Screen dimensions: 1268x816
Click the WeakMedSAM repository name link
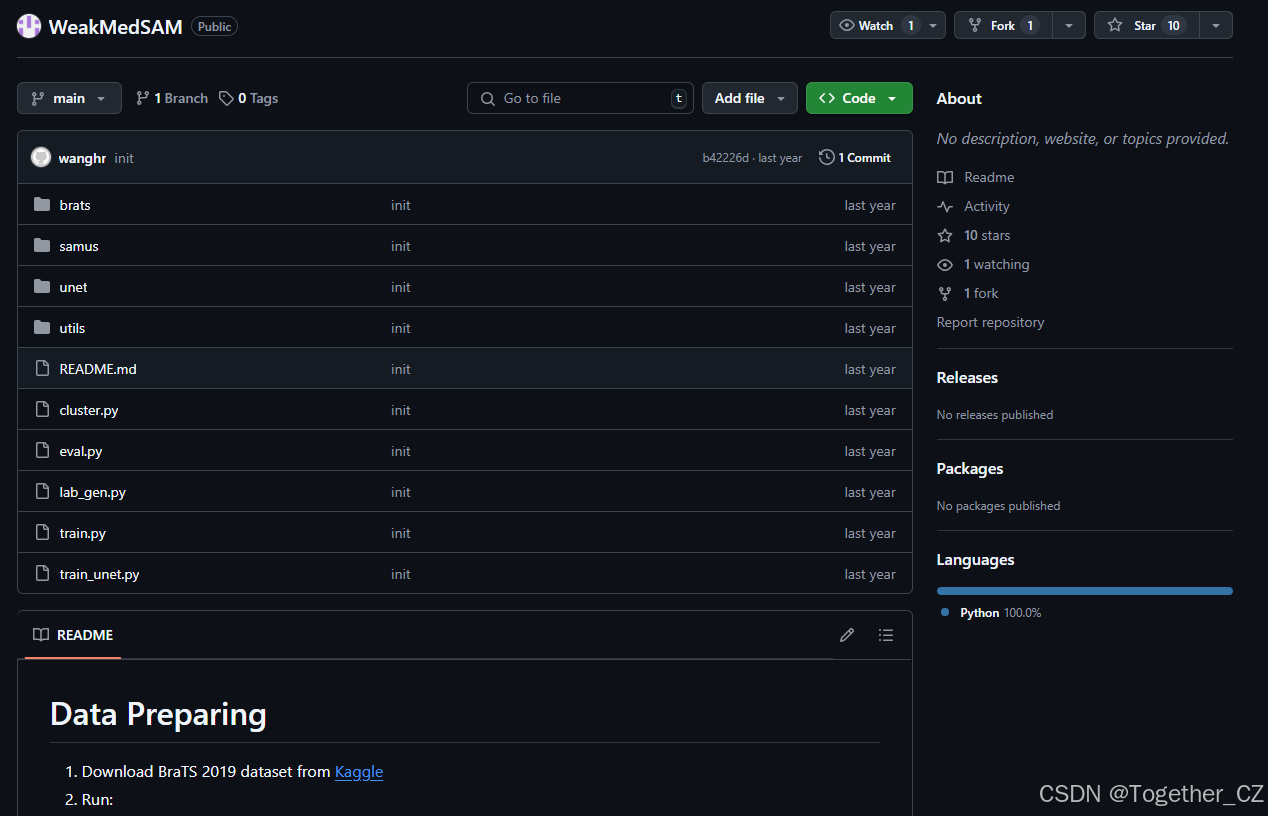pyautogui.click(x=115, y=27)
